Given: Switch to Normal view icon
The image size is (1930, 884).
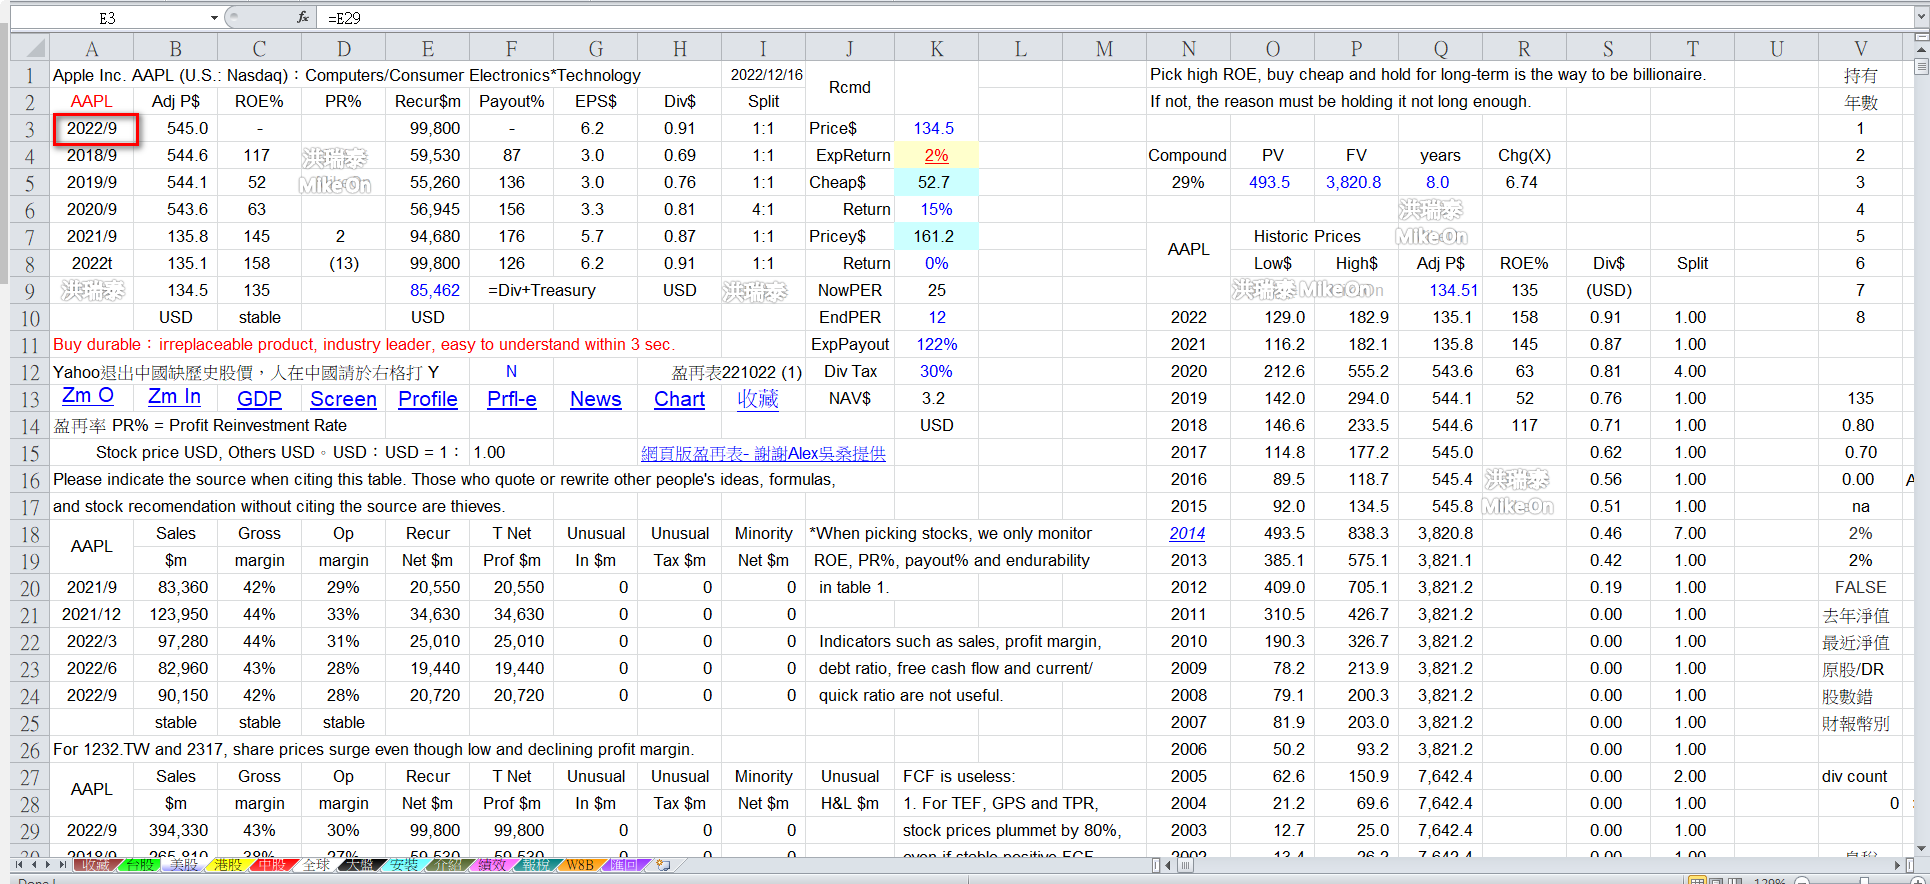Looking at the screenshot, I should (1697, 881).
